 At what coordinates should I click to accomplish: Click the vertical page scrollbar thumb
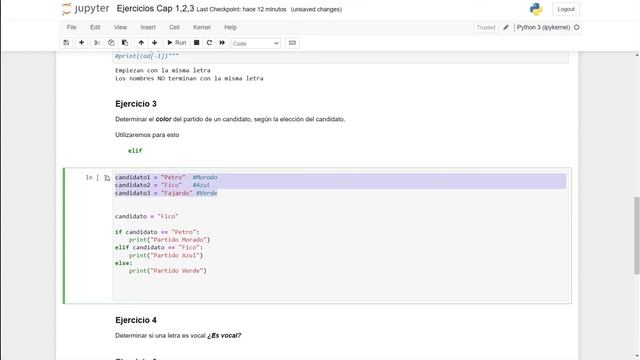(637, 235)
